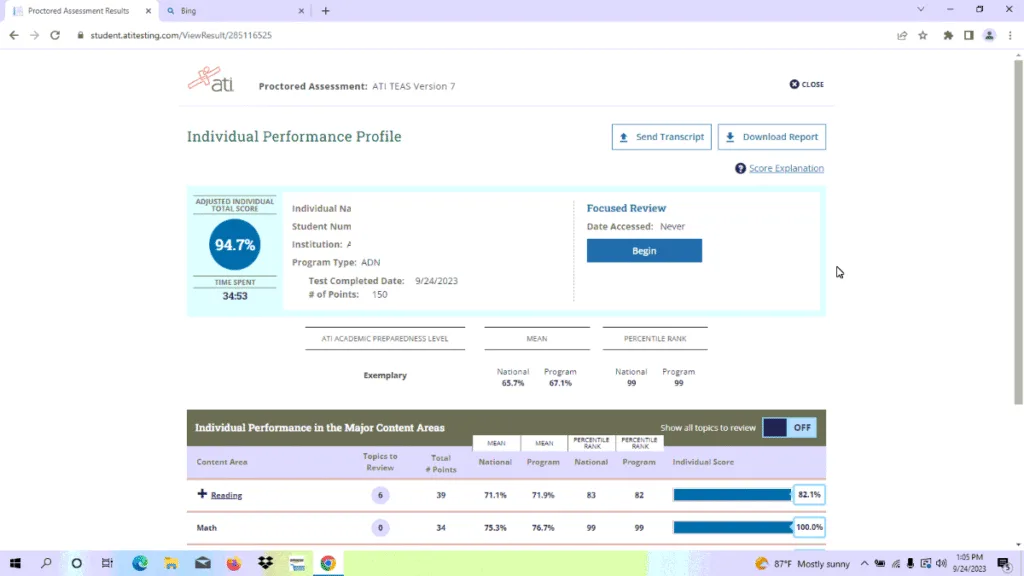The width and height of the screenshot is (1024, 576).
Task: Click the address bar URL
Action: [x=180, y=35]
